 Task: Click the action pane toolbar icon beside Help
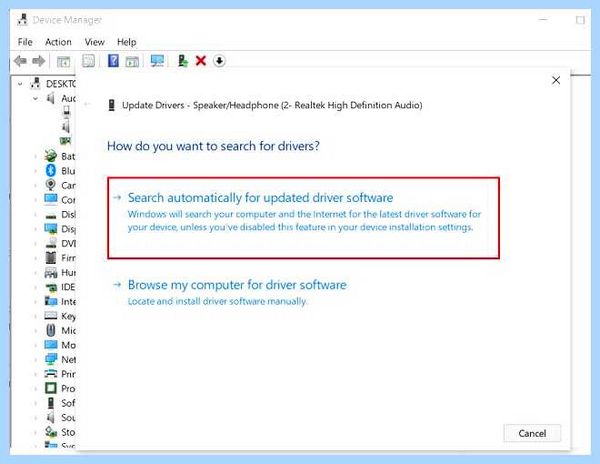coord(132,61)
